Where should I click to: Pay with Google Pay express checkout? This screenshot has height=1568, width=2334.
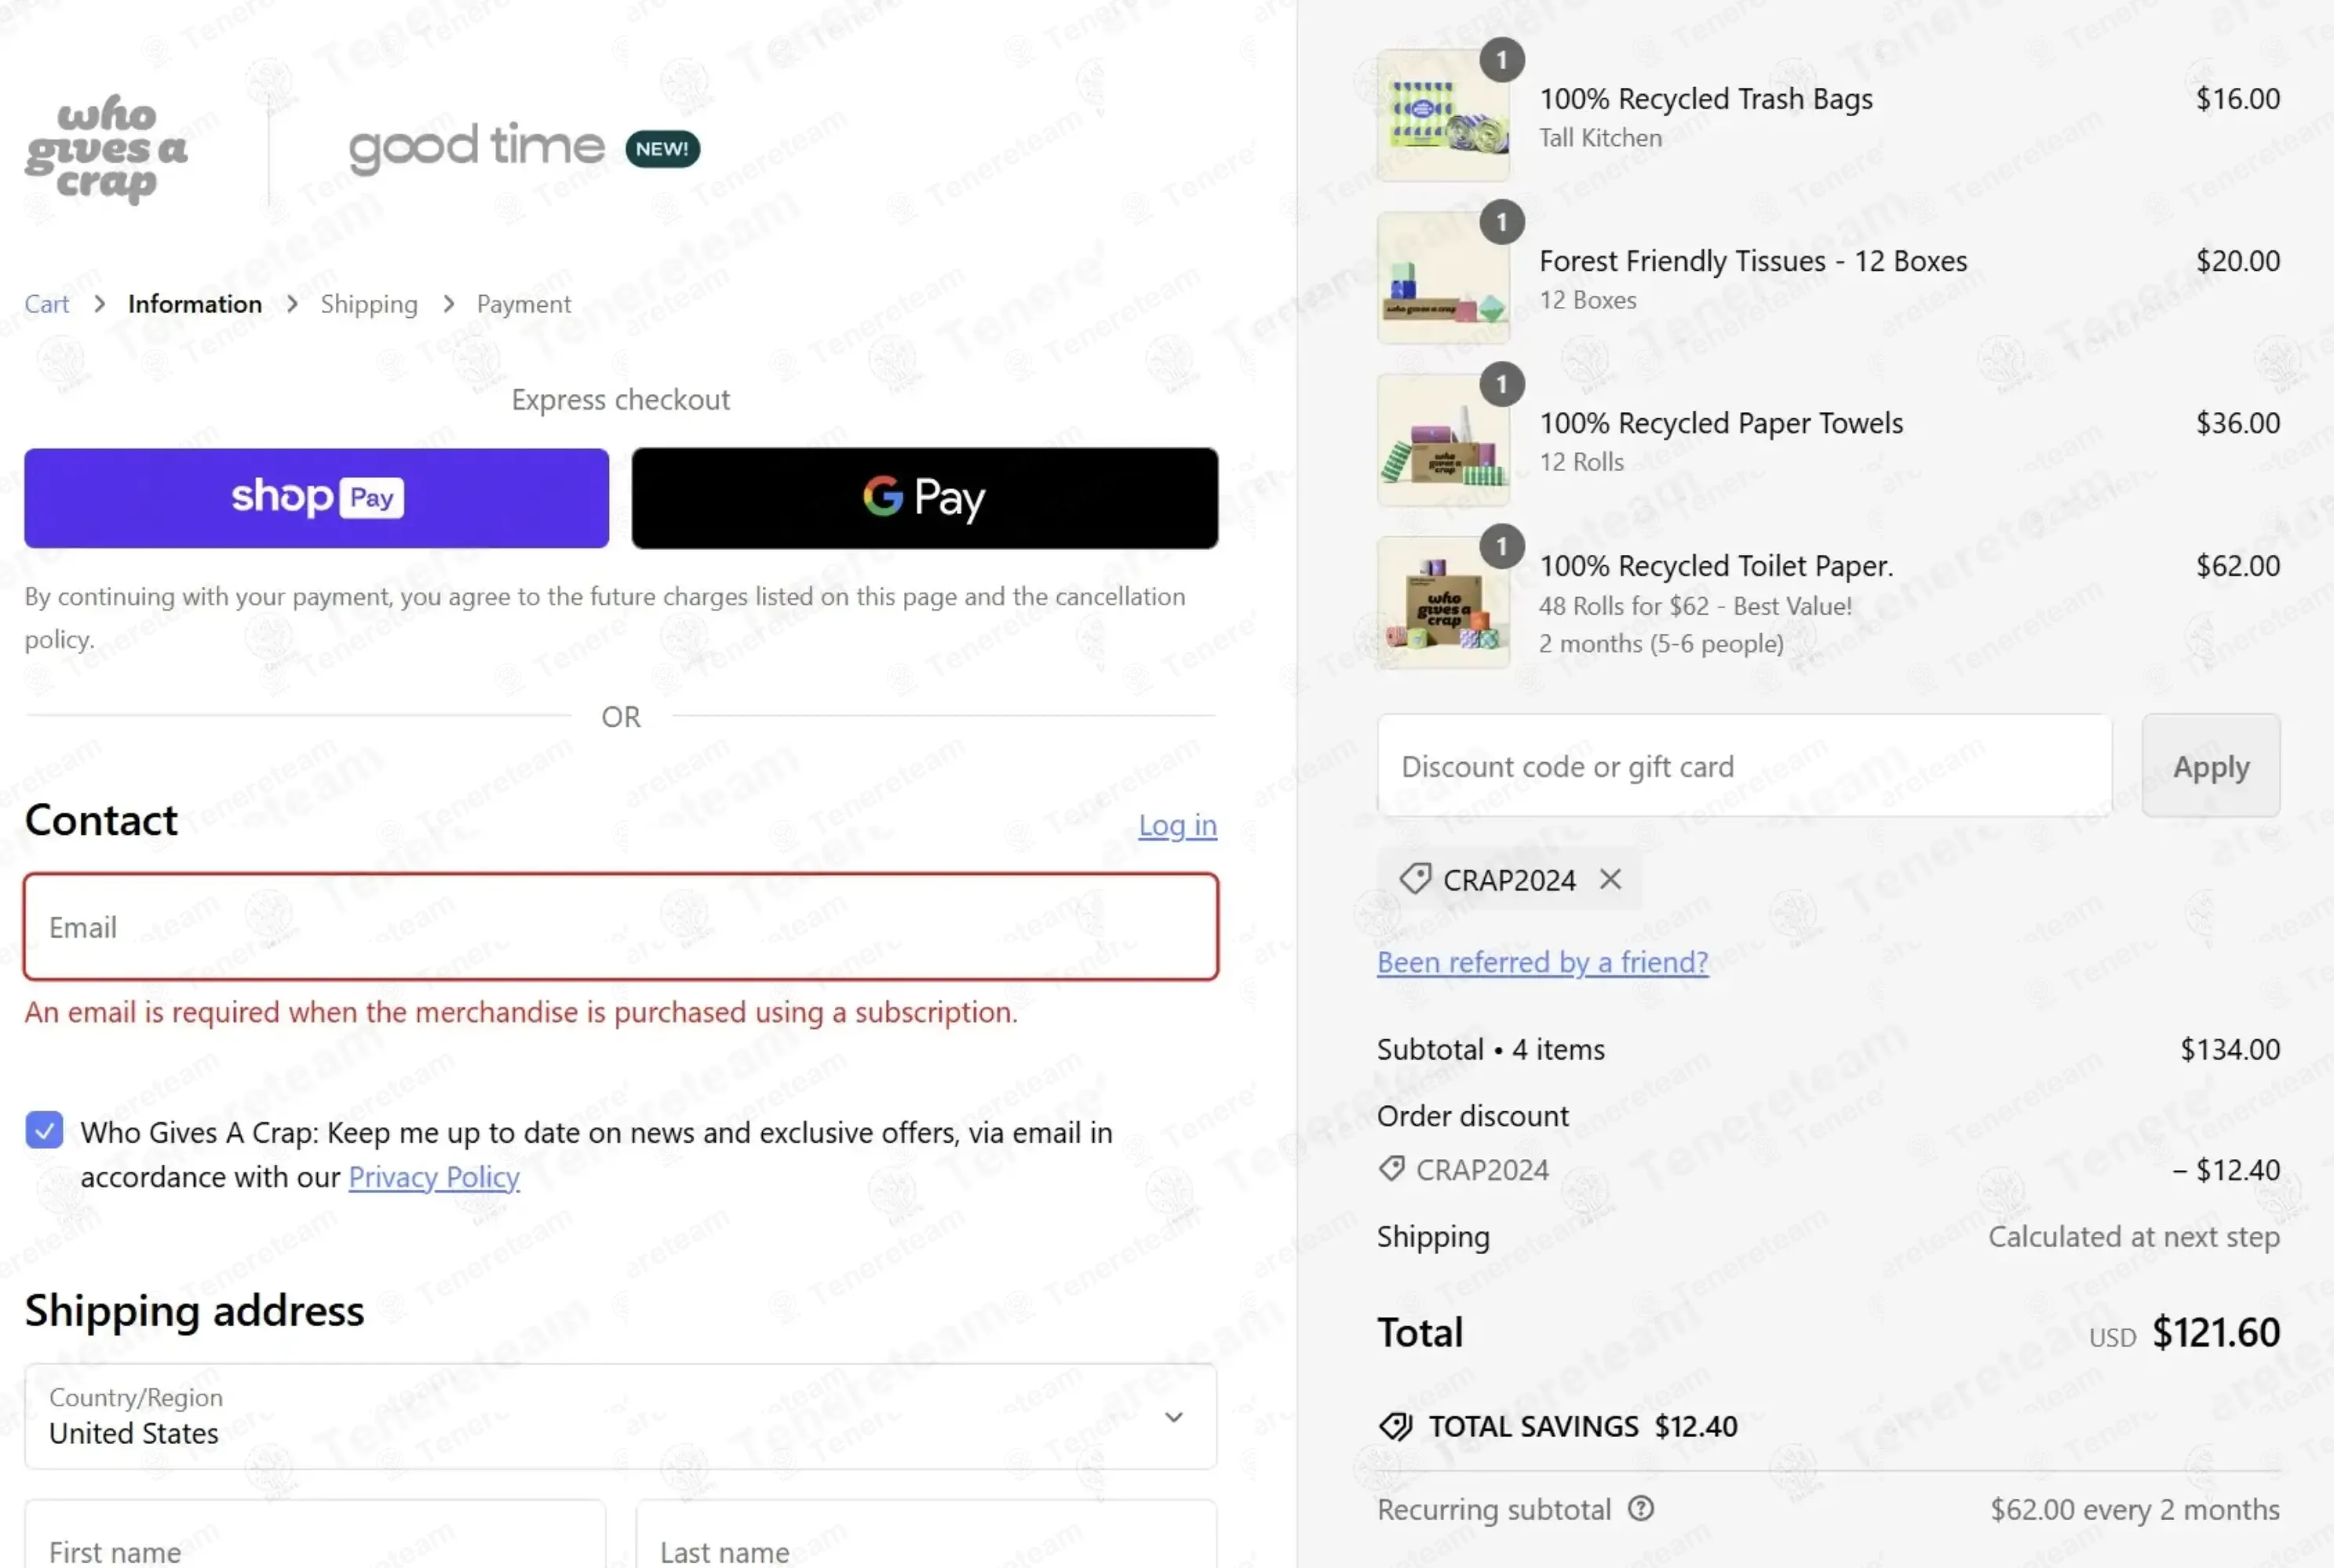pos(925,498)
